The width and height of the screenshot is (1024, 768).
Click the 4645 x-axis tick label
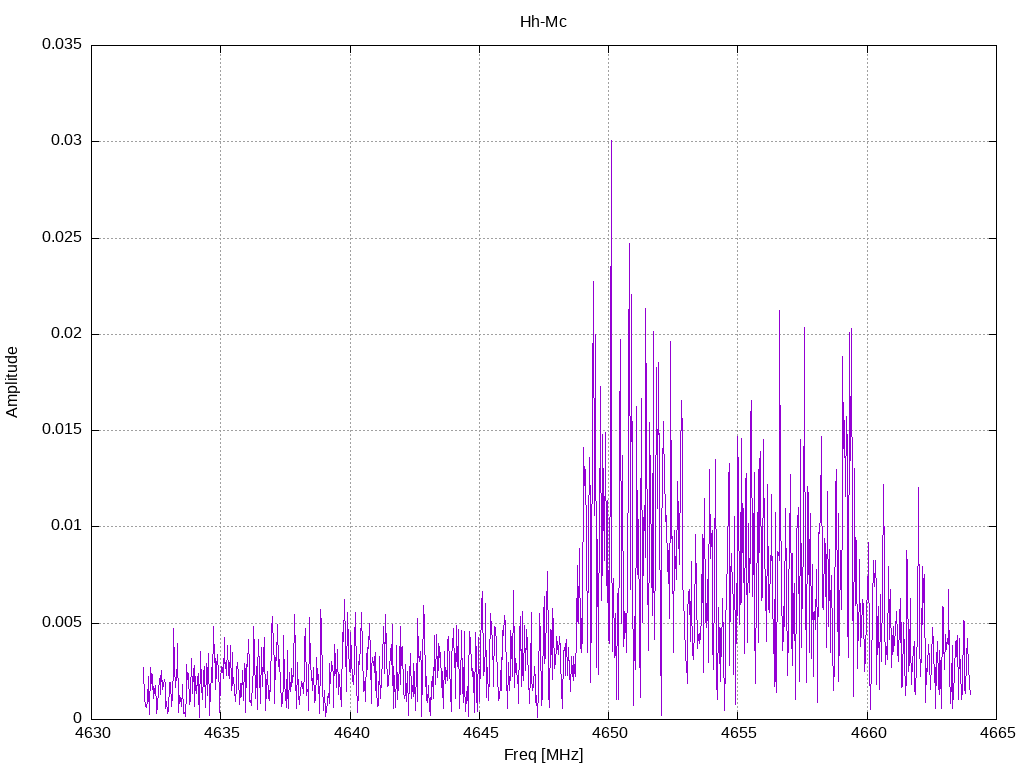click(x=479, y=734)
